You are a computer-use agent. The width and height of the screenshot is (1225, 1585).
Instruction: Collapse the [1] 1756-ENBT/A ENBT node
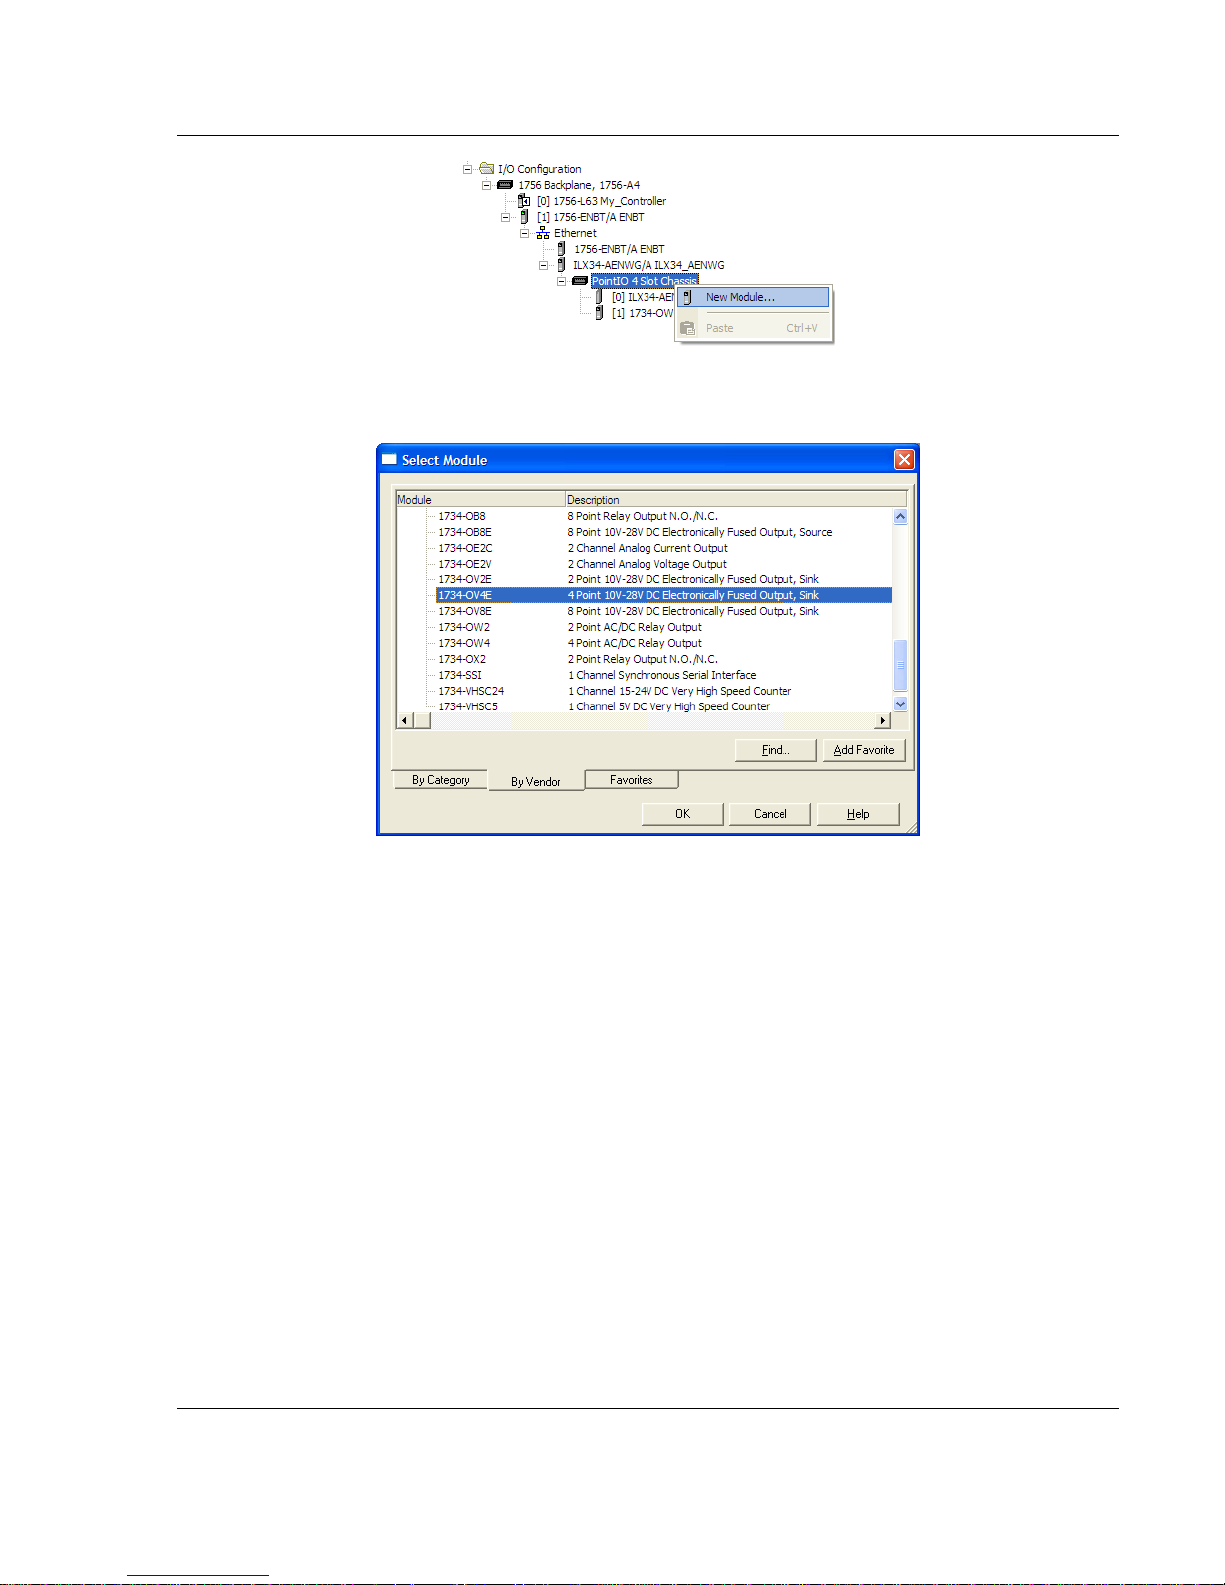click(505, 217)
